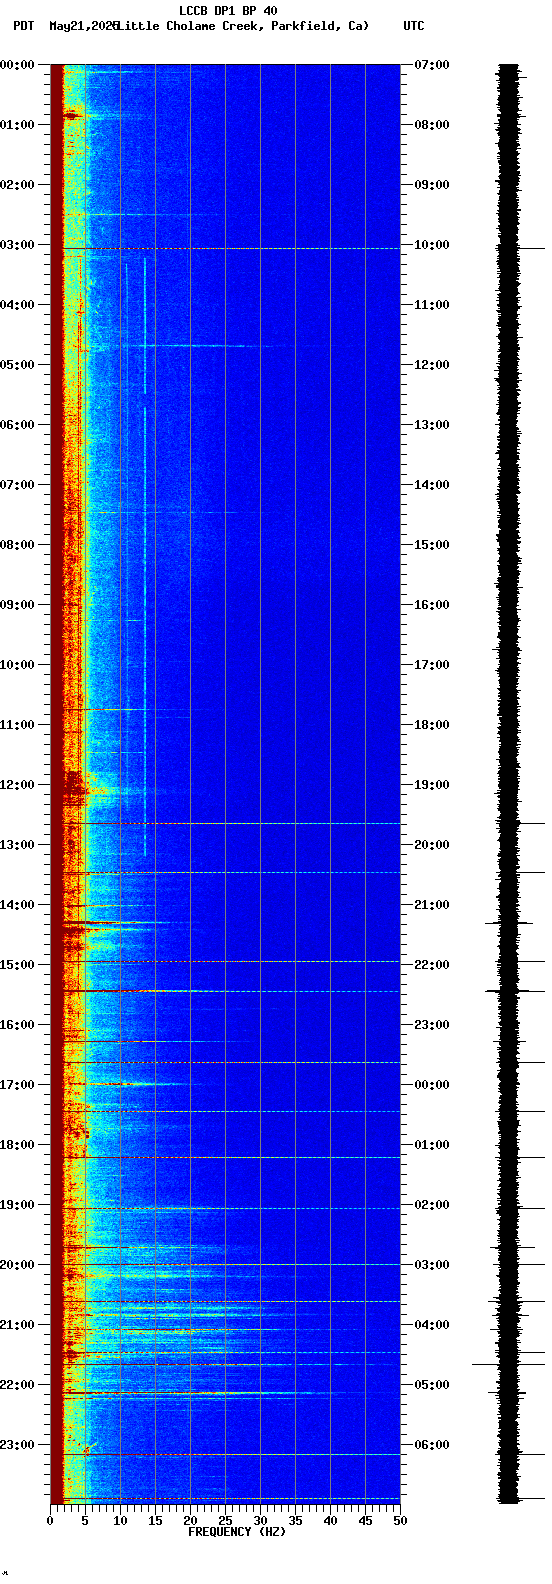
Task: Click the frequency axis value 40
Action: click(330, 1521)
